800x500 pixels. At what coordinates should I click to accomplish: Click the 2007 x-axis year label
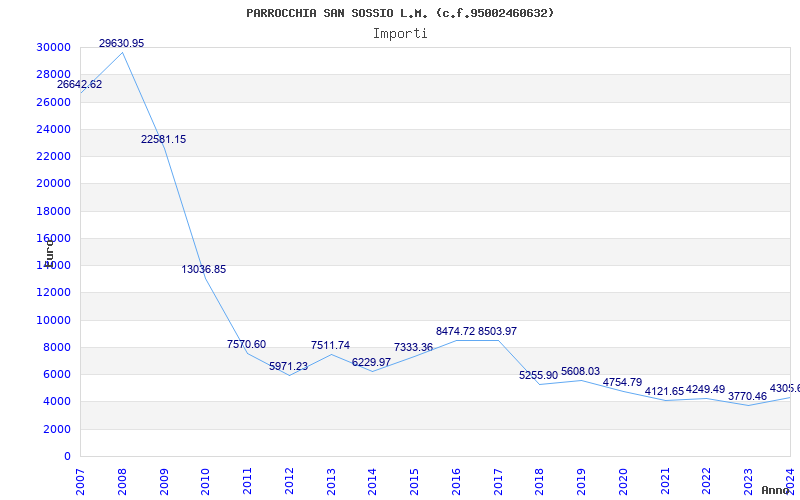(80, 481)
